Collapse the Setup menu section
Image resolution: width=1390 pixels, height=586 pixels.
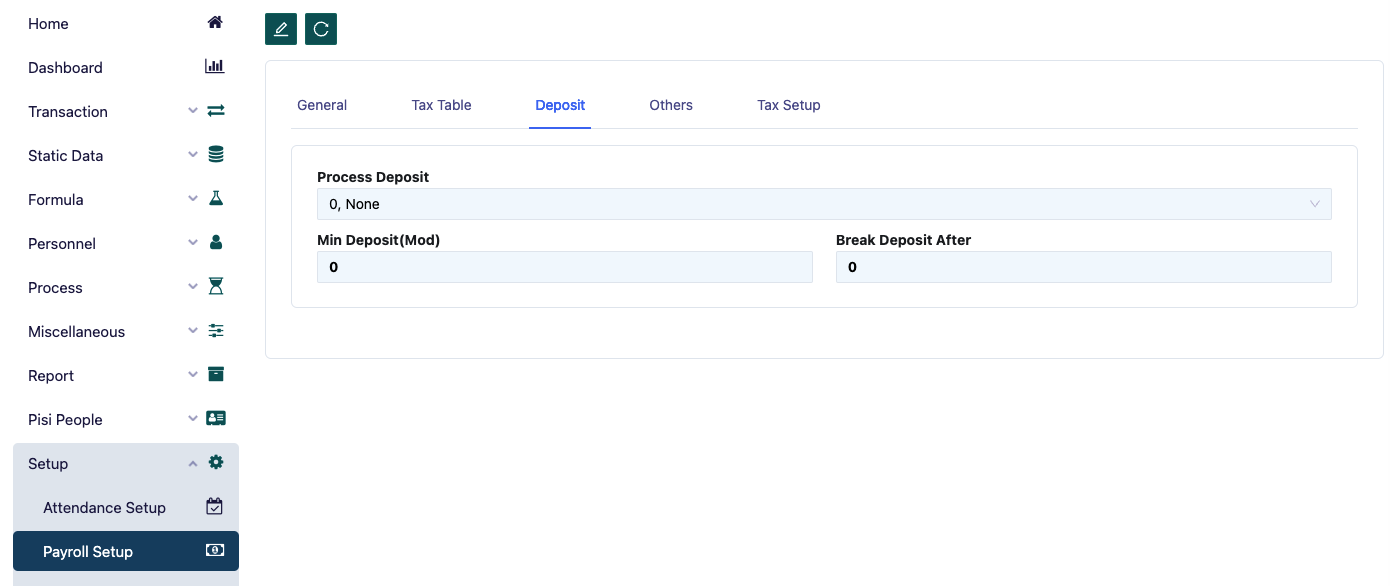[x=193, y=463]
